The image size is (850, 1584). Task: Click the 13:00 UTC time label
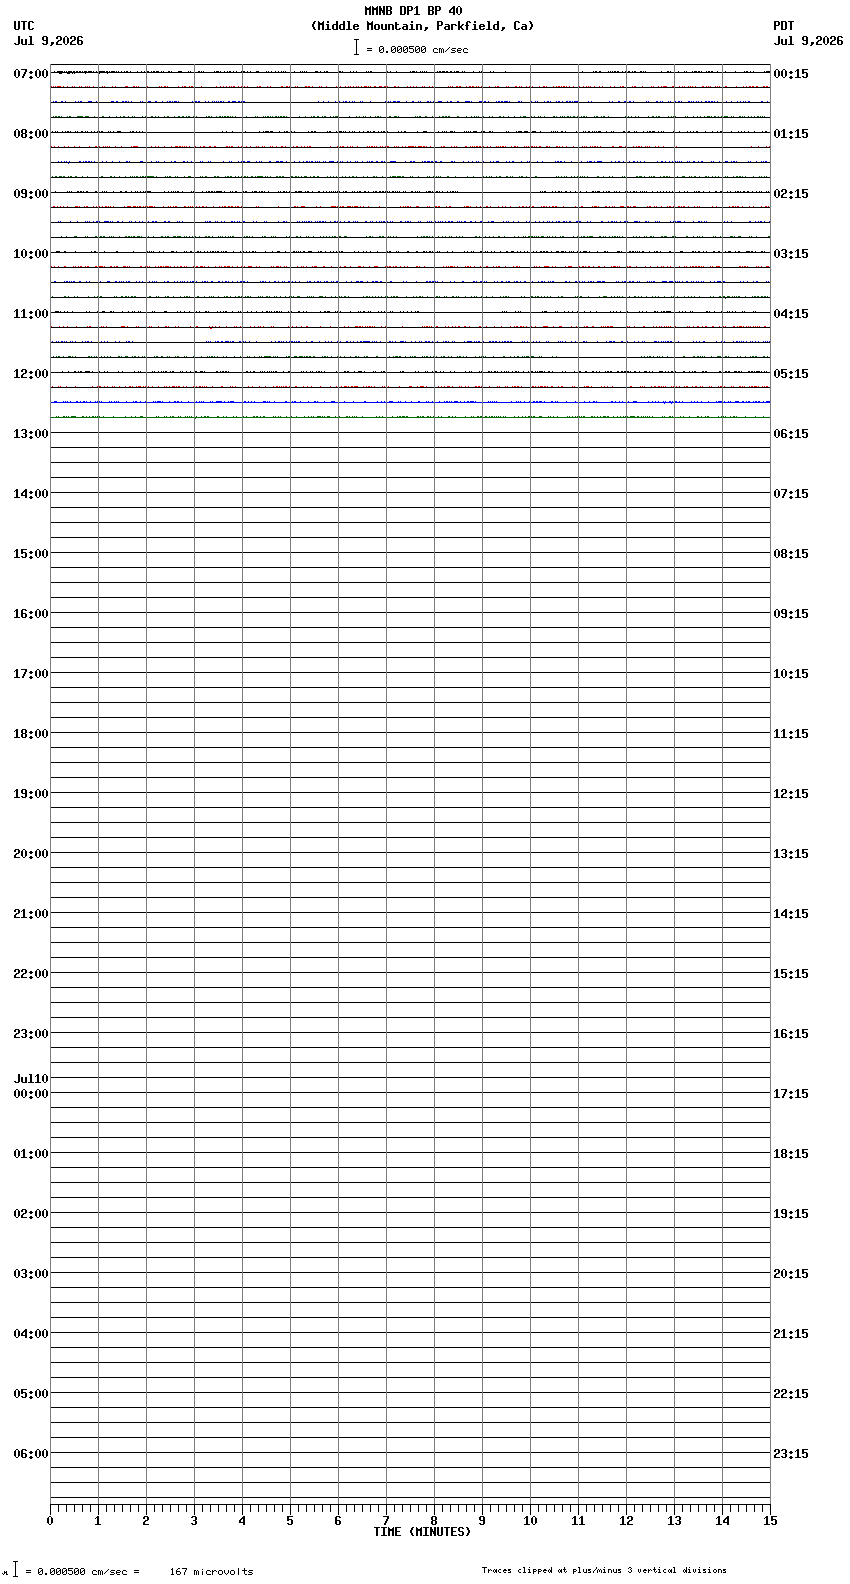point(31,434)
